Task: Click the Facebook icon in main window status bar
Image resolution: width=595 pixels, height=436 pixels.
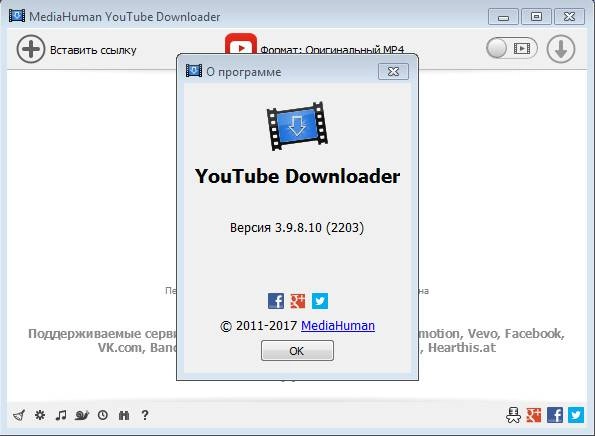Action: coord(555,415)
